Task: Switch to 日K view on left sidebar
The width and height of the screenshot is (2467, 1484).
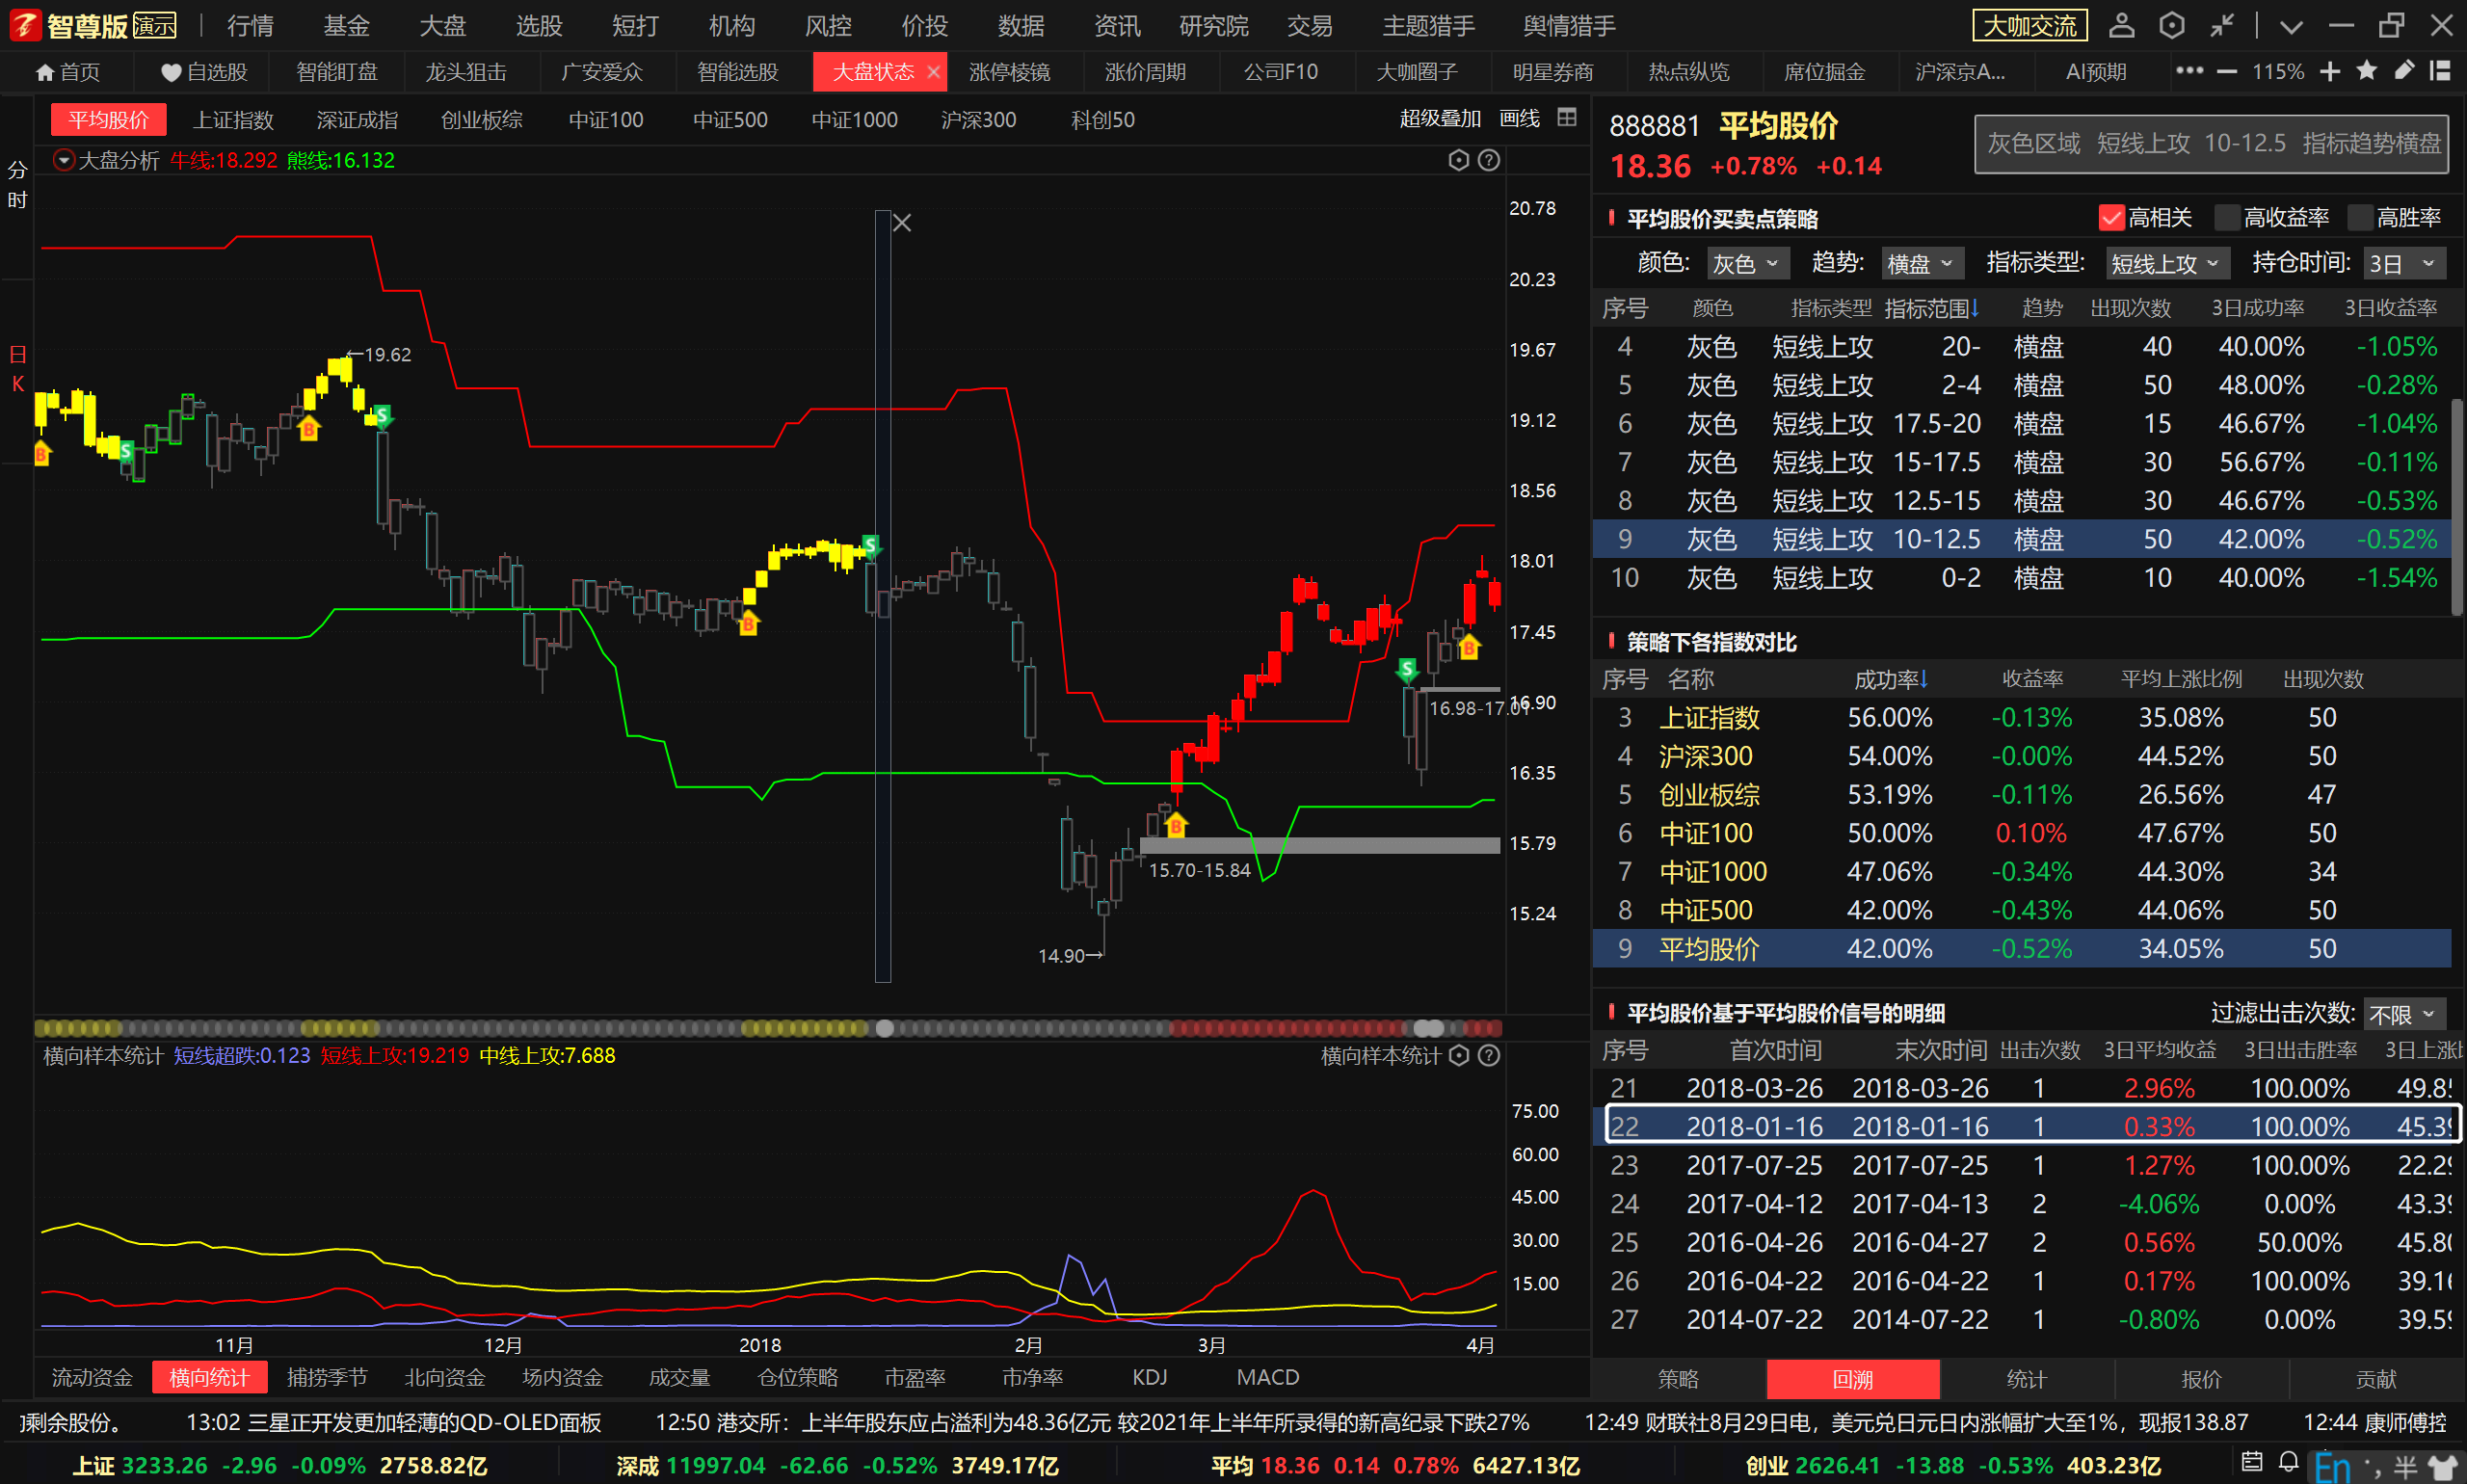Action: (17, 369)
